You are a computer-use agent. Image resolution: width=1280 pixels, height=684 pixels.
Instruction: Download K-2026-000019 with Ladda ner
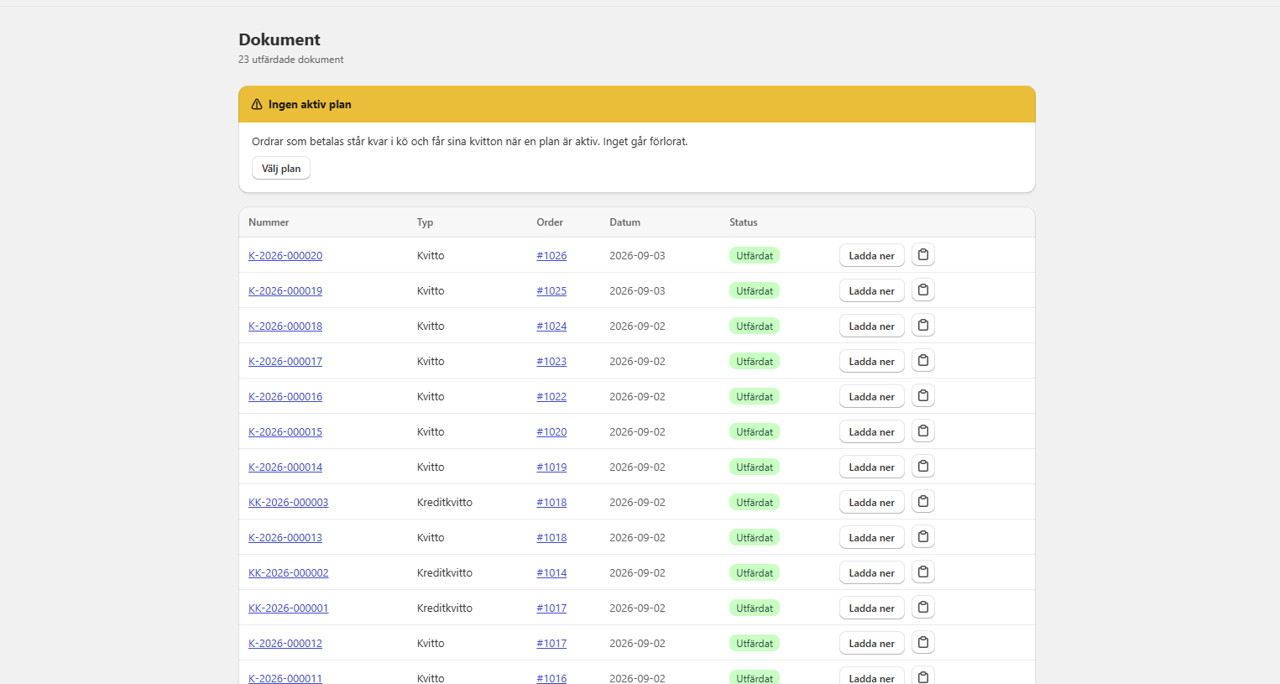click(x=872, y=290)
